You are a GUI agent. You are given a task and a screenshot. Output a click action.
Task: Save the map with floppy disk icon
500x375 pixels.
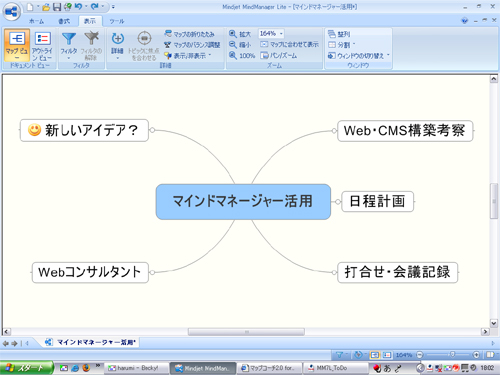57,7
